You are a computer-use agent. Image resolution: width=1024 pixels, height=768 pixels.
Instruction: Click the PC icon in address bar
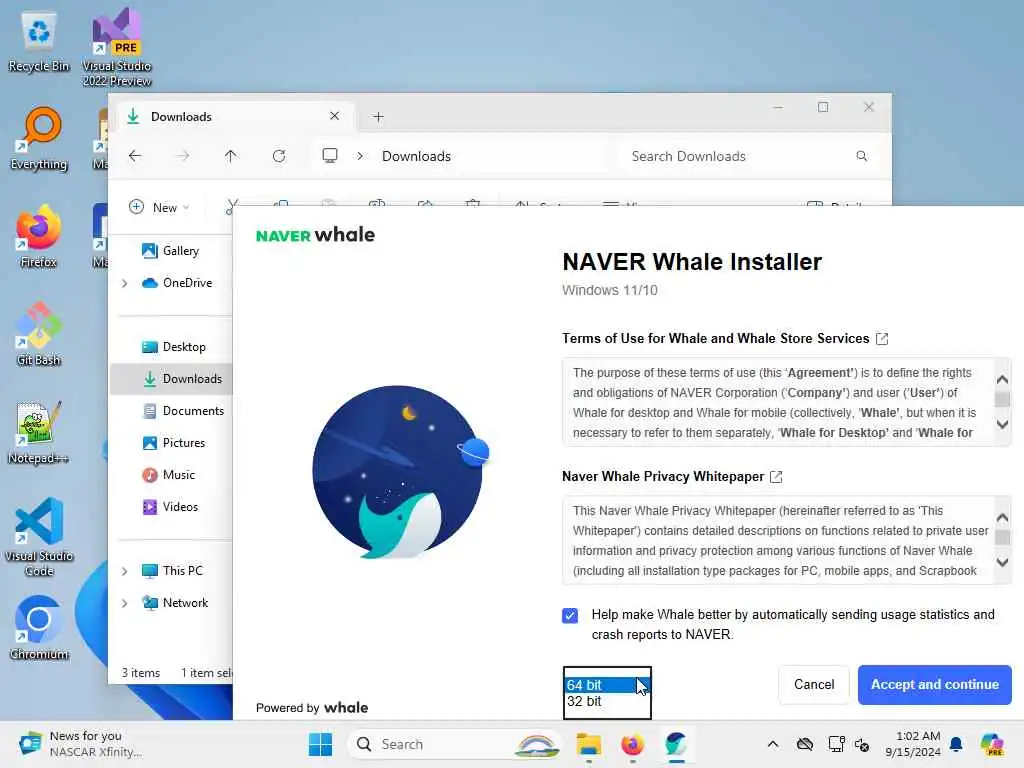click(330, 155)
